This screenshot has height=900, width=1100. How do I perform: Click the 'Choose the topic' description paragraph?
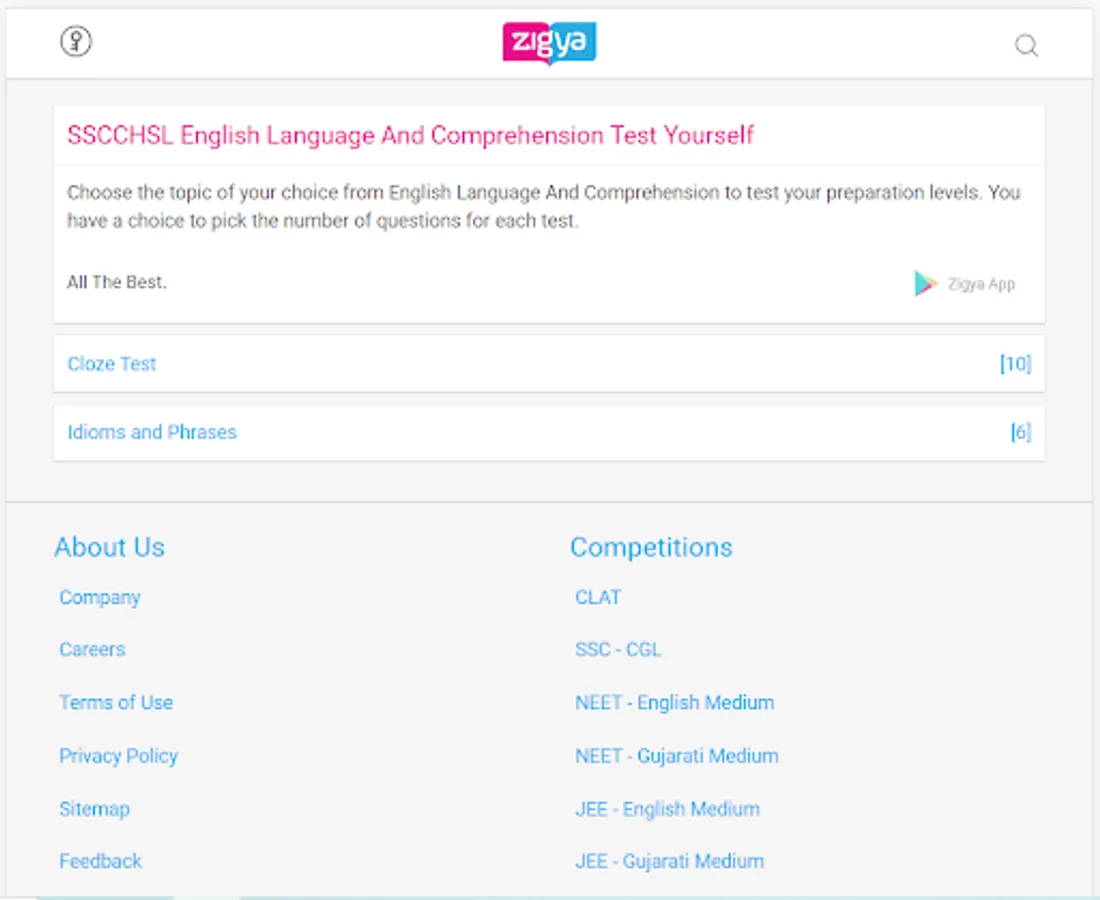coord(544,207)
